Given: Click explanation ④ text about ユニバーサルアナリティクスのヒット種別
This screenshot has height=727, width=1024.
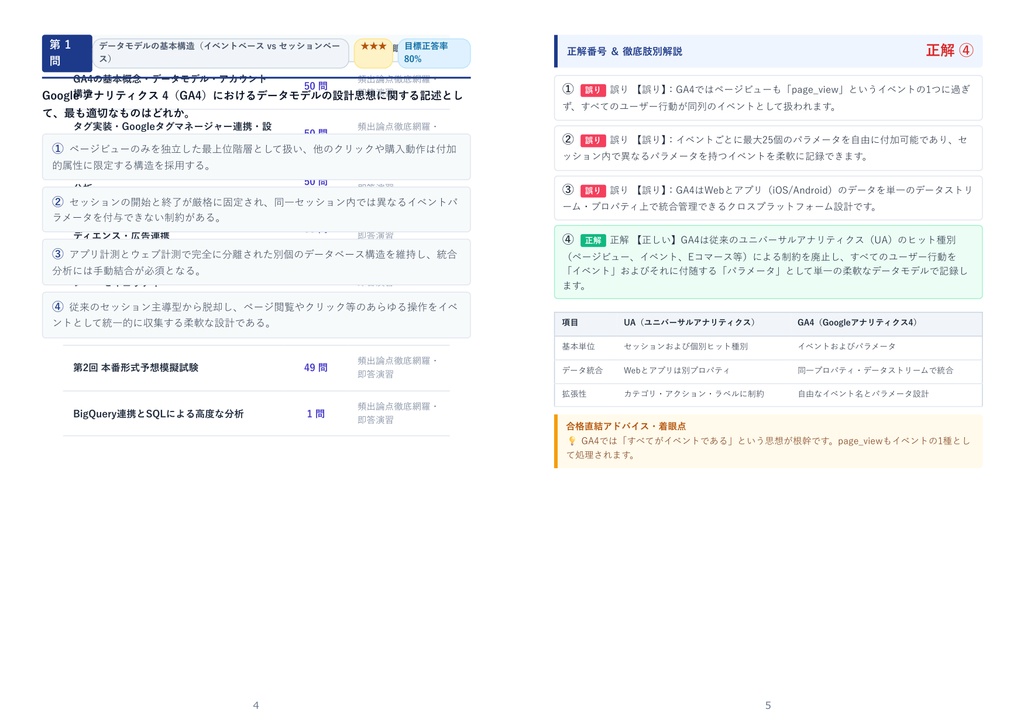Looking at the screenshot, I should 767,263.
